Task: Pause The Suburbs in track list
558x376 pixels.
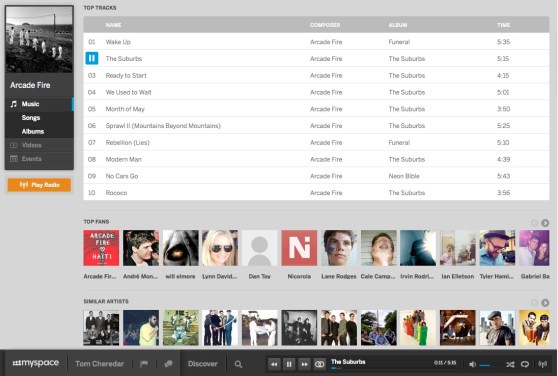Action: (91, 58)
